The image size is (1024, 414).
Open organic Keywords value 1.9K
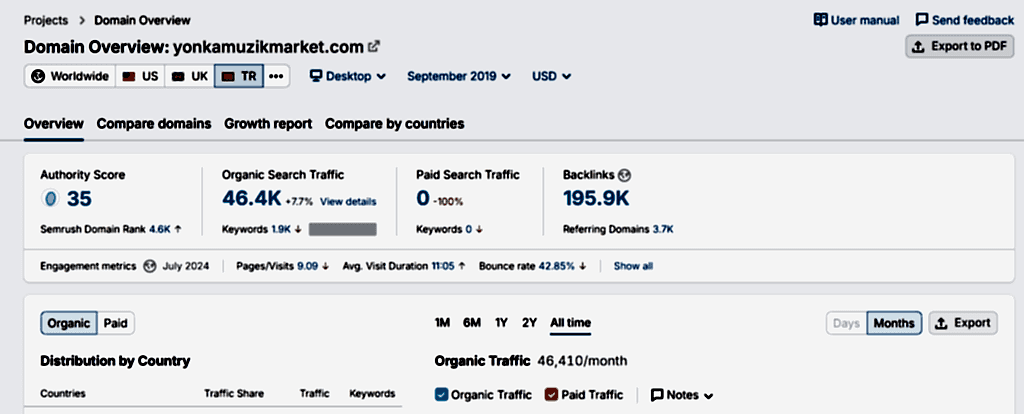tap(281, 229)
